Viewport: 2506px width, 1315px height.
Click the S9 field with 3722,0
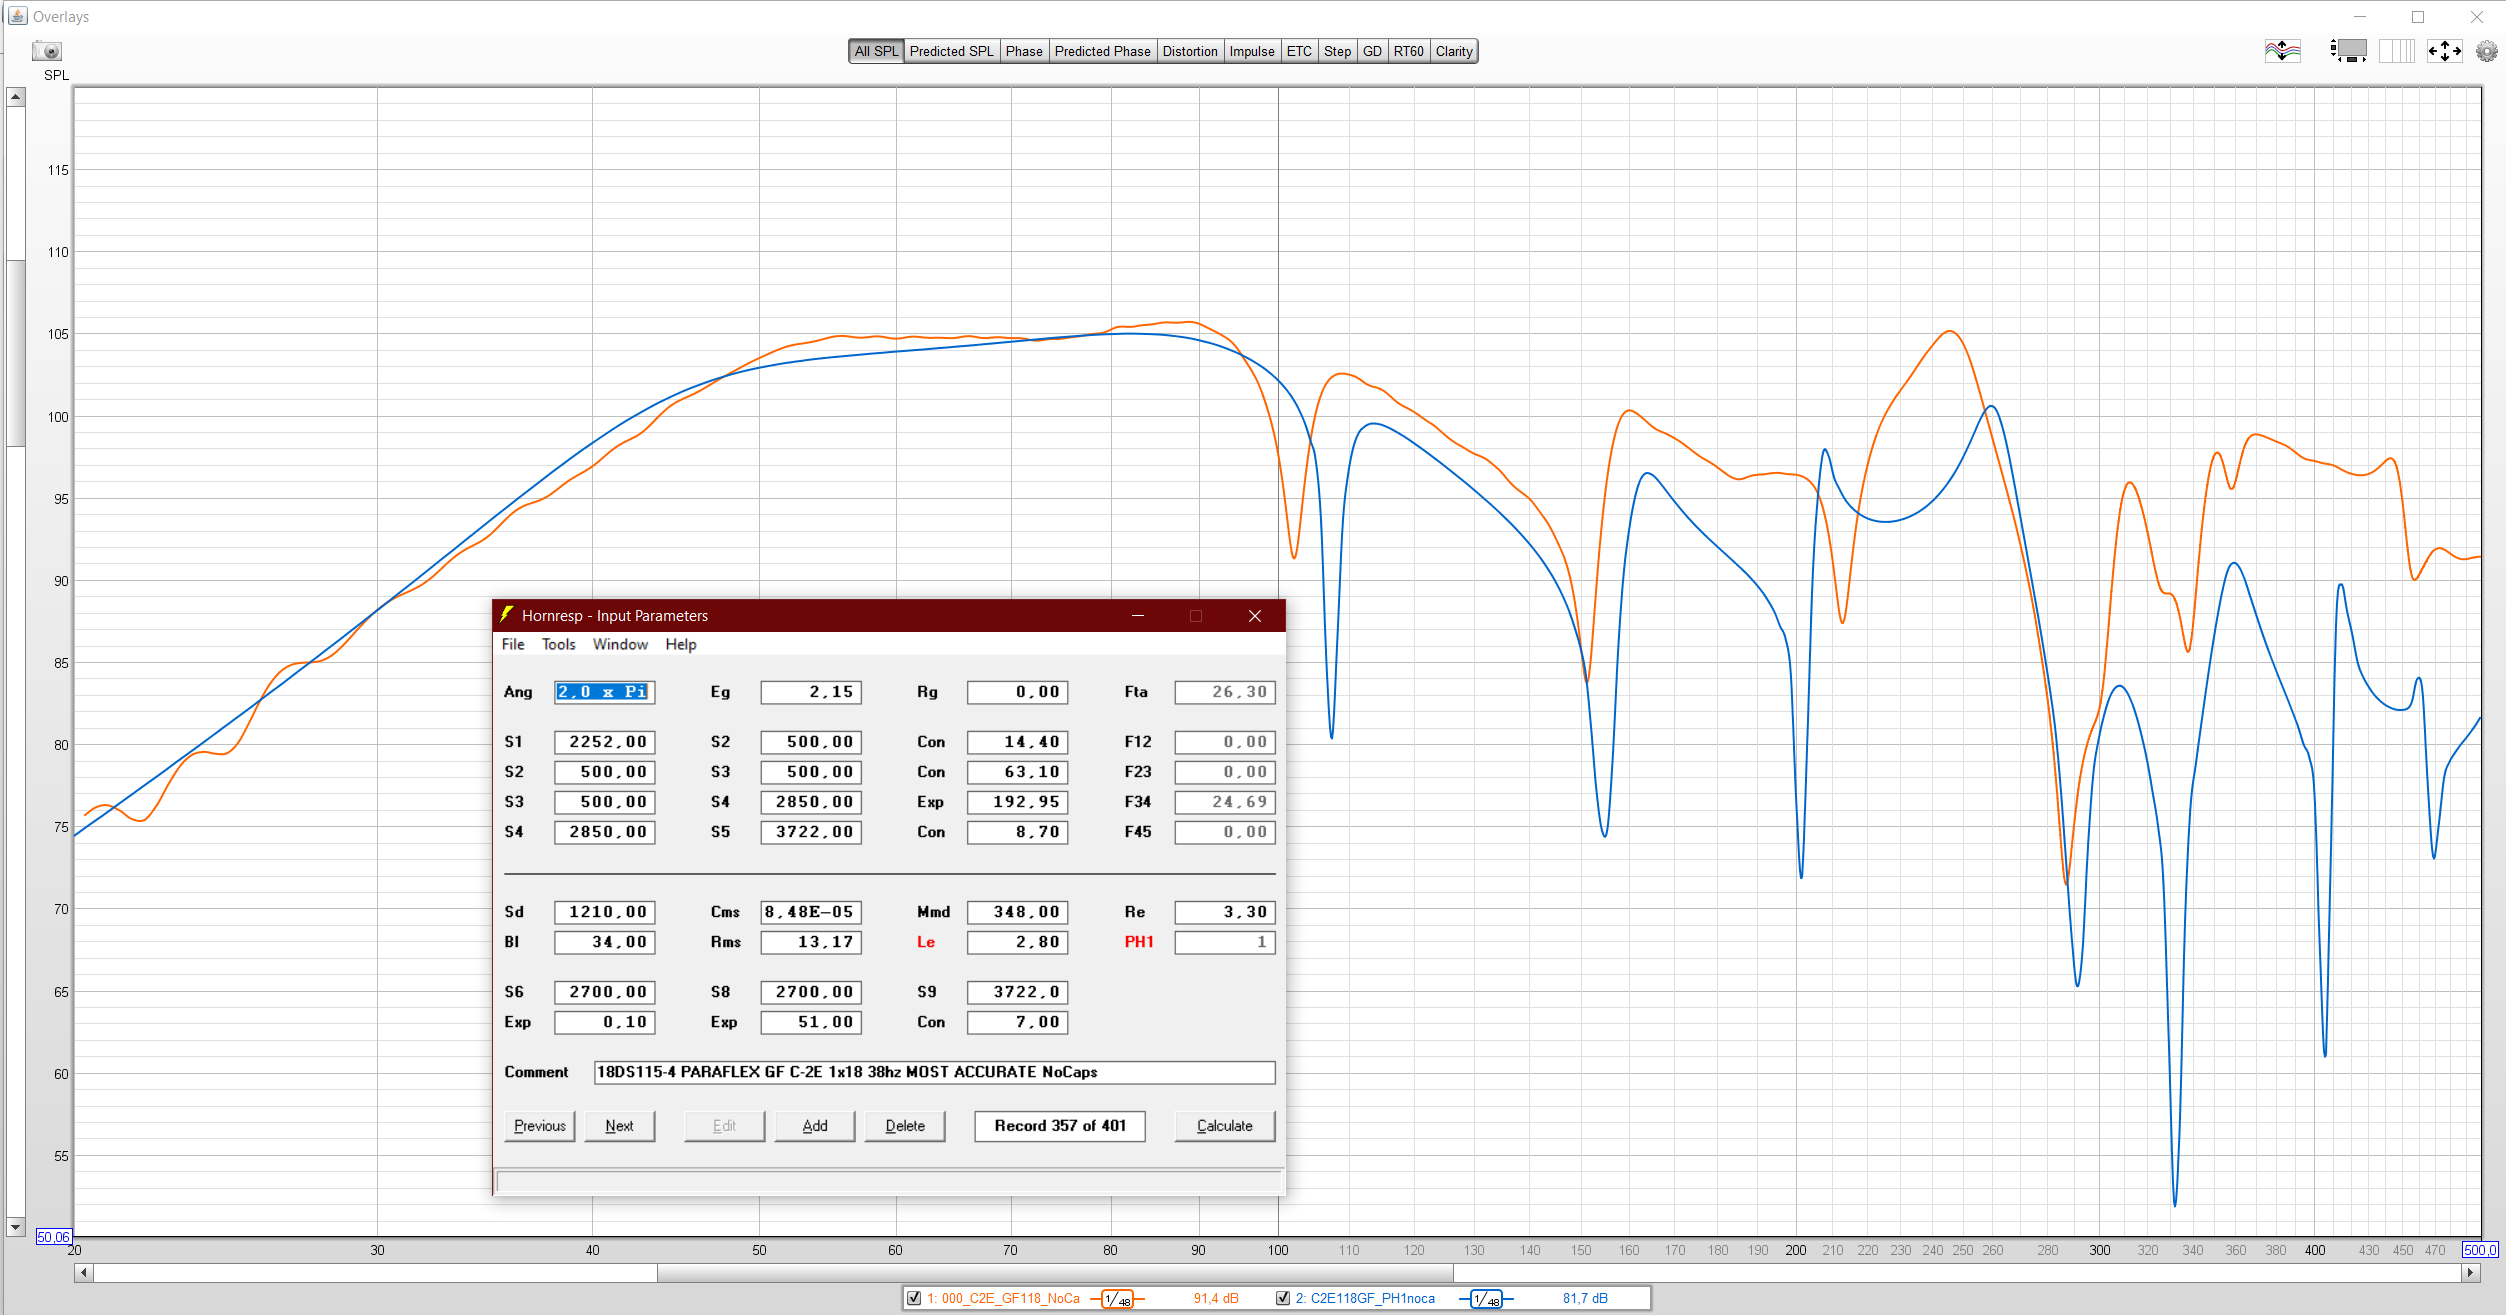pyautogui.click(x=1017, y=992)
